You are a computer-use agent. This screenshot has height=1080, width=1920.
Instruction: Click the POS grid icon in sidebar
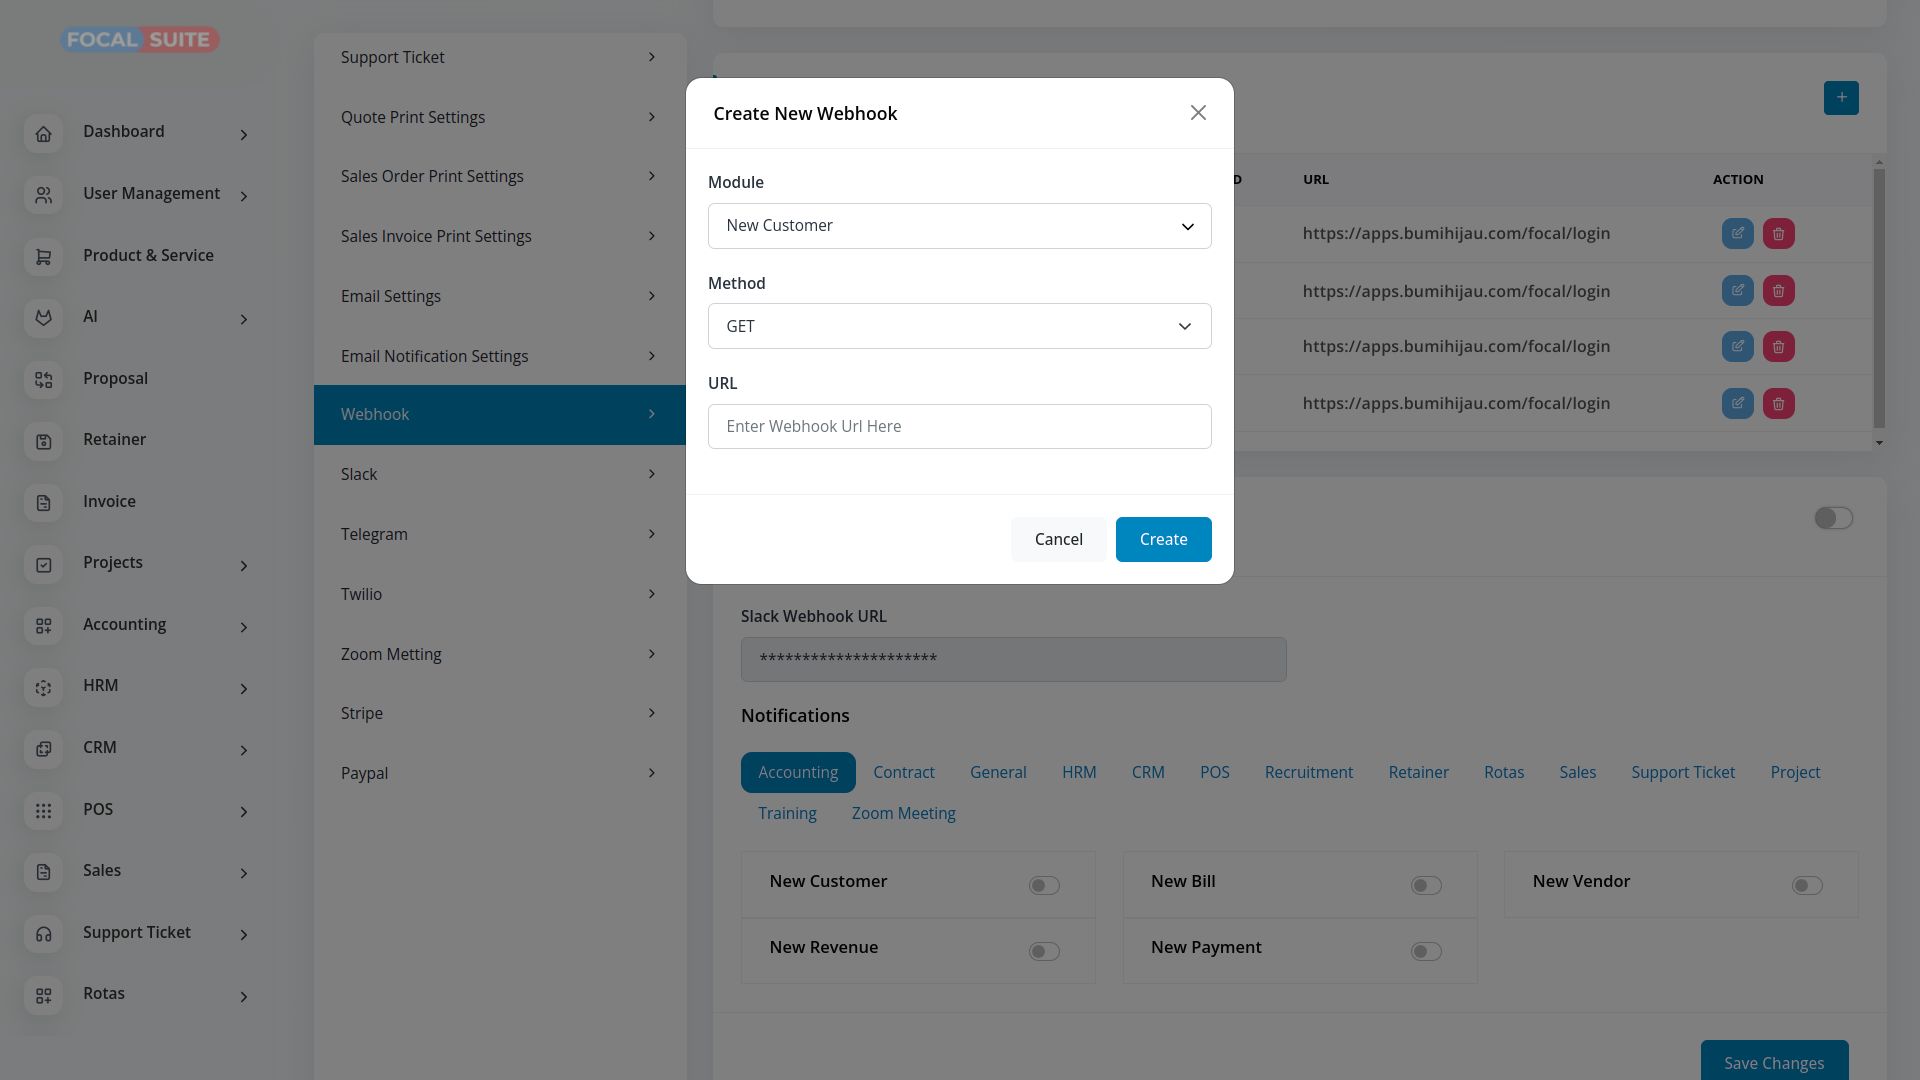[x=43, y=811]
